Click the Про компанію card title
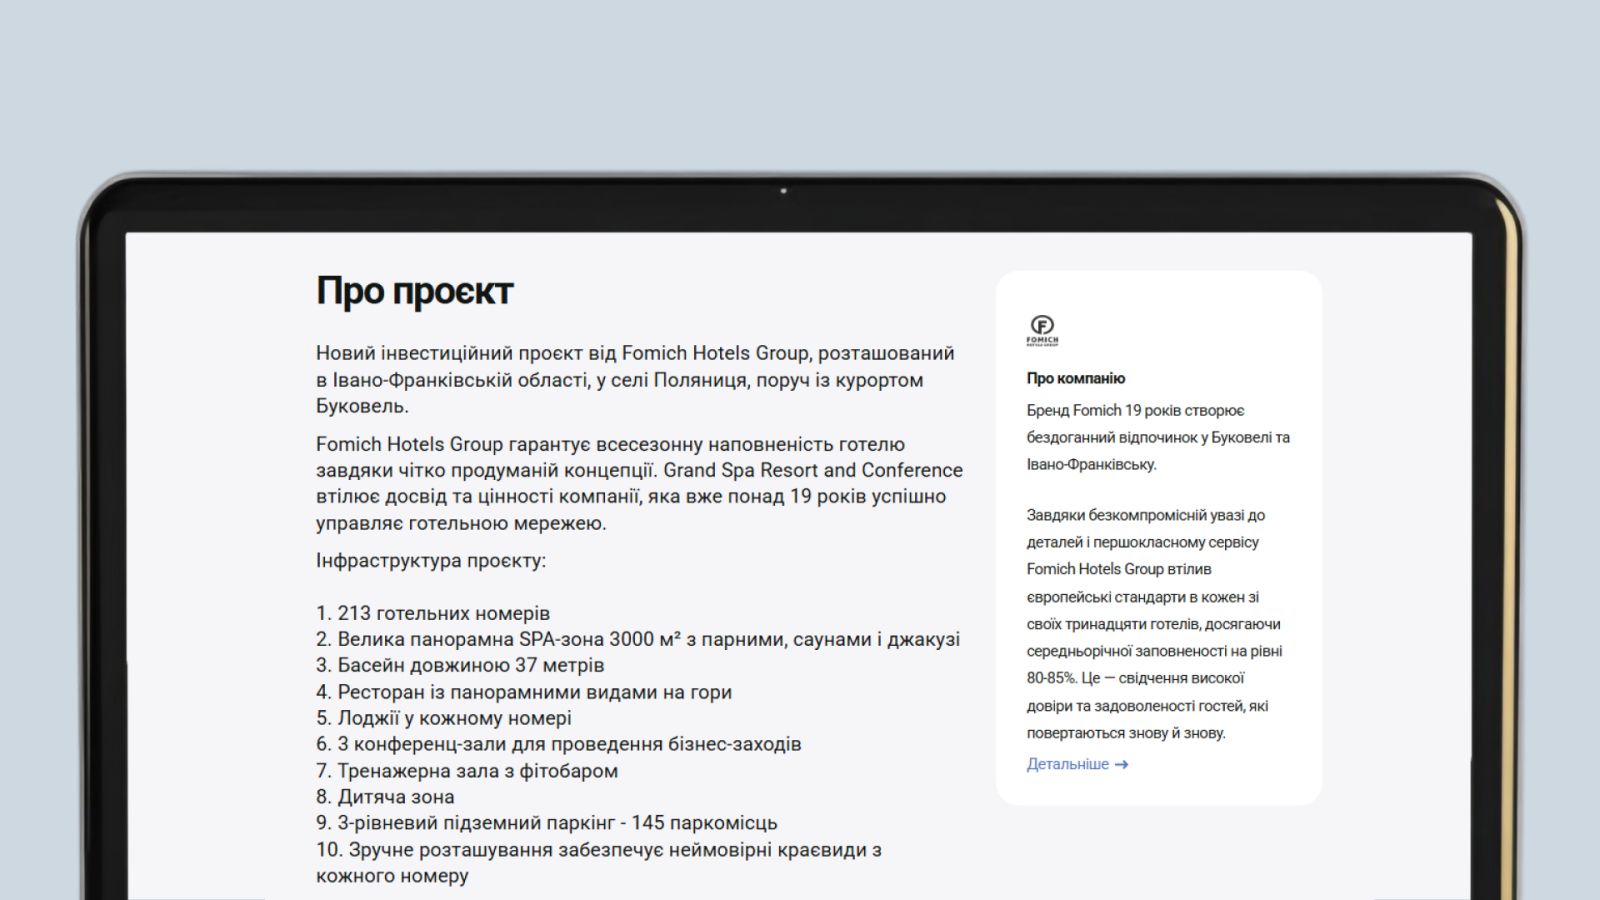The height and width of the screenshot is (900, 1600). pyautogui.click(x=1075, y=378)
